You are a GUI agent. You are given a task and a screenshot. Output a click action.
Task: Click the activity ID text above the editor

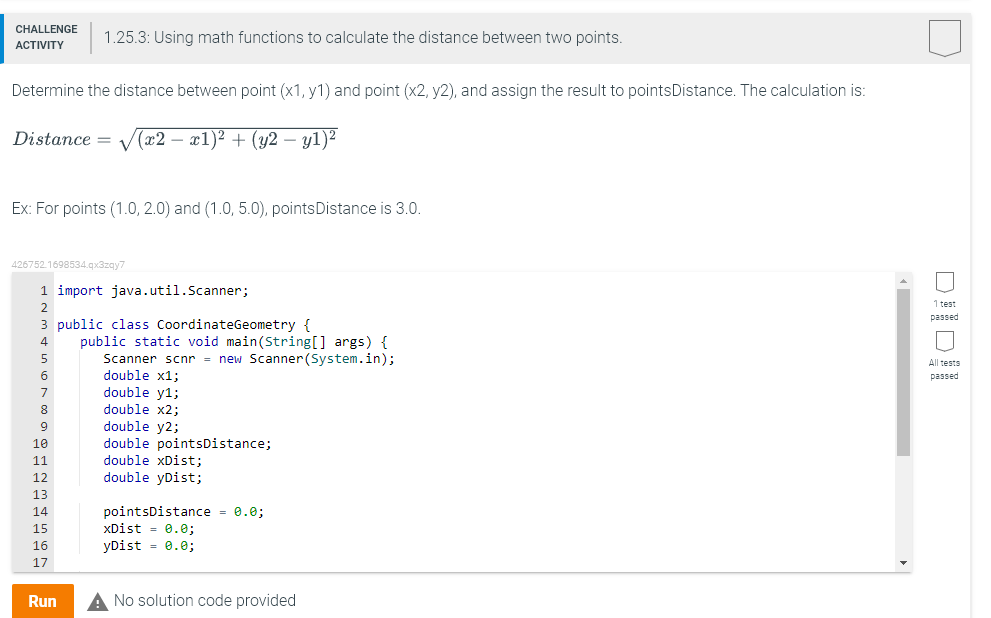[68, 264]
